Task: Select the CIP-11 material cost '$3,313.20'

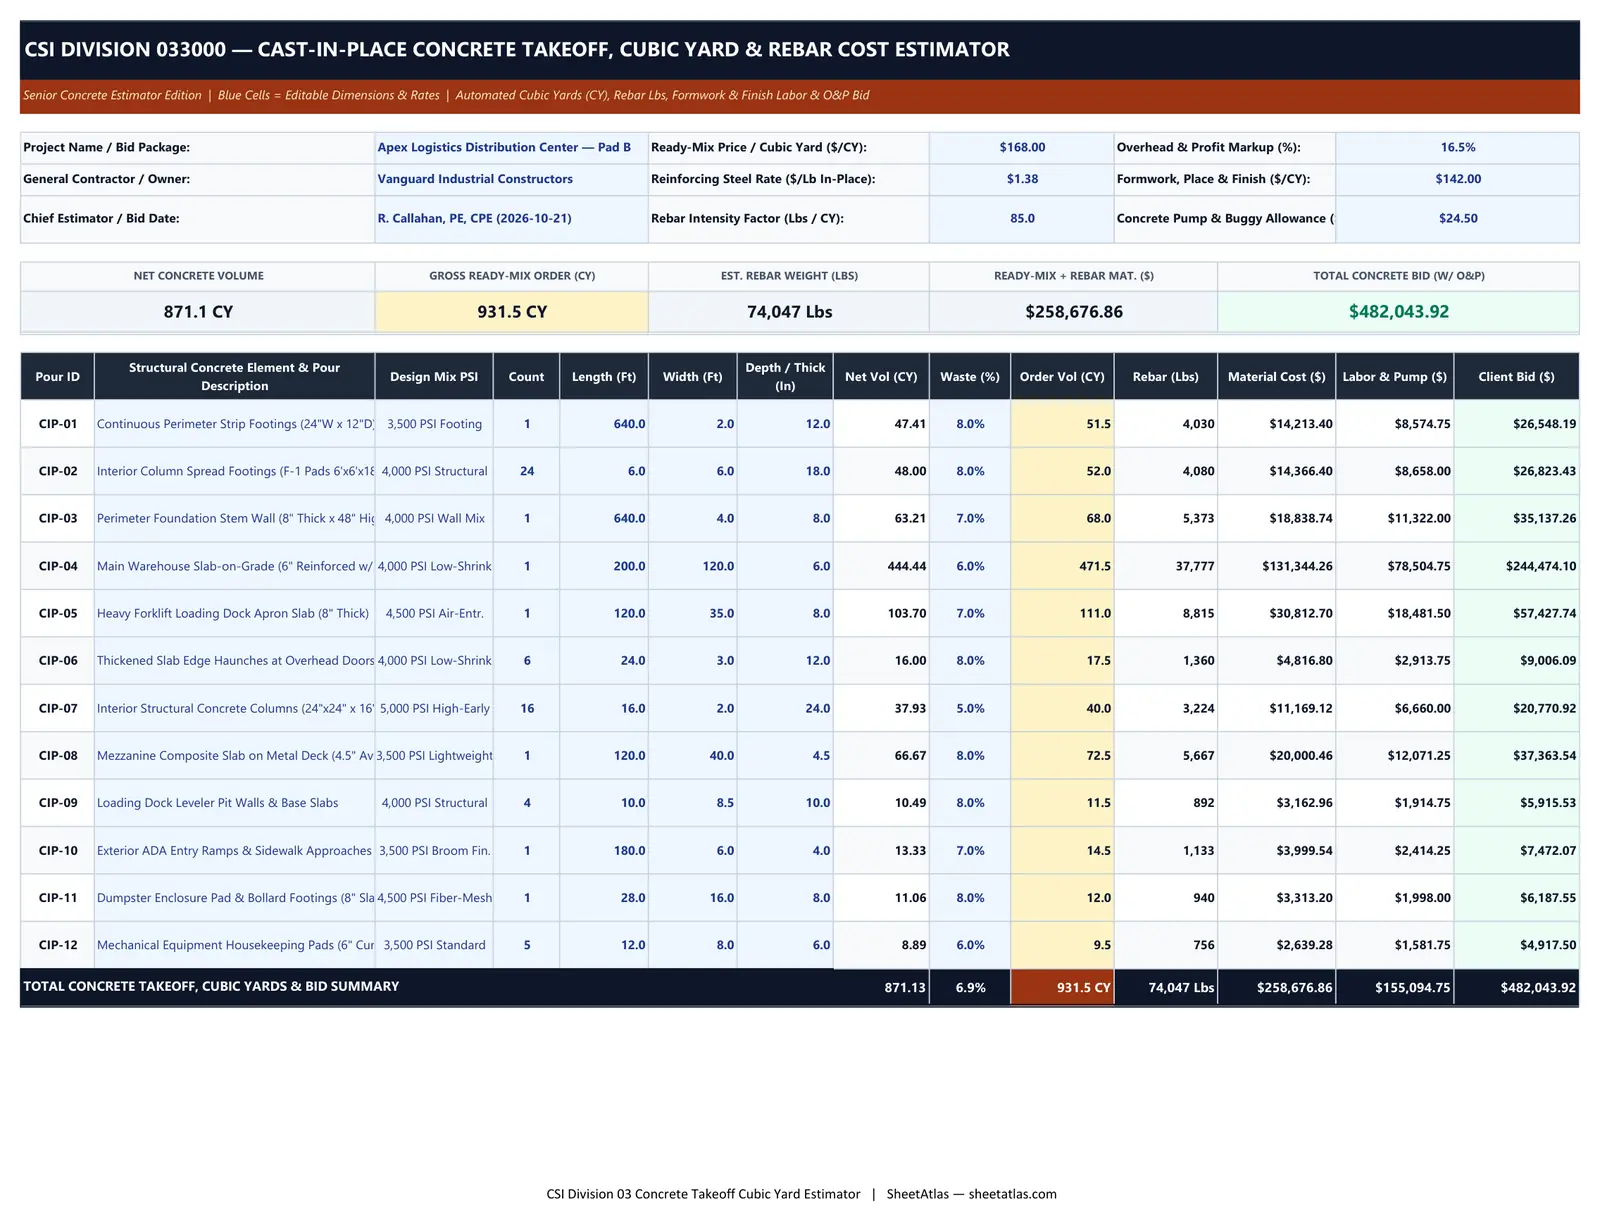Action: (1276, 897)
